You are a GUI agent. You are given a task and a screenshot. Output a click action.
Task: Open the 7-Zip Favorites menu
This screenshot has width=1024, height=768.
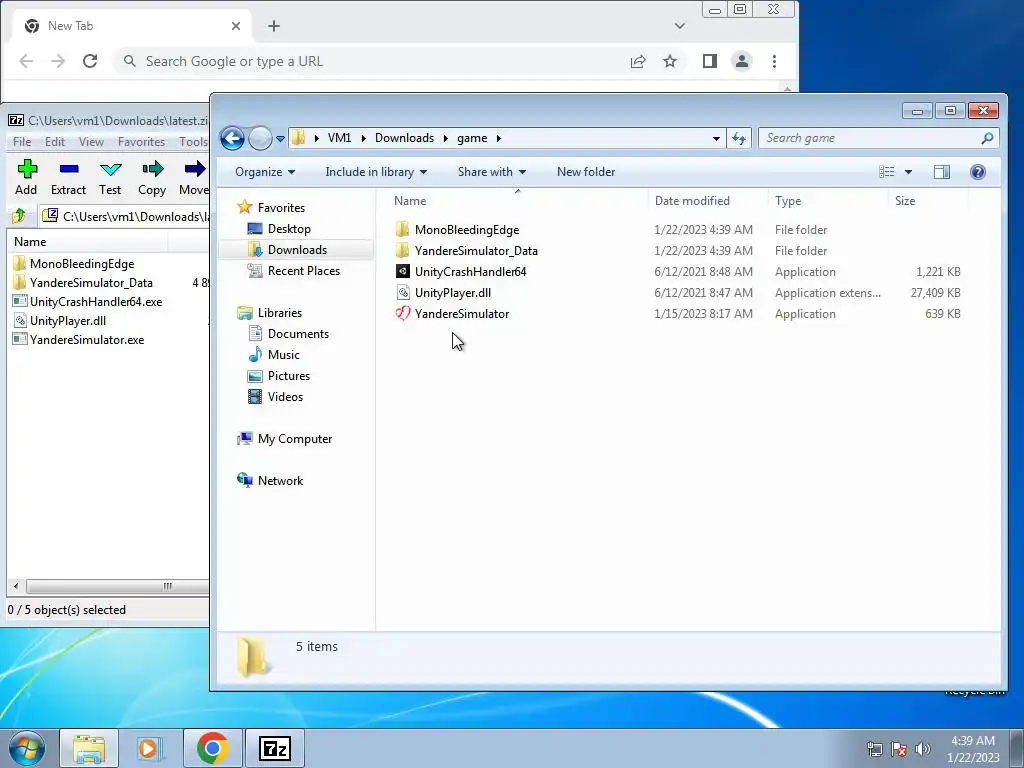coord(141,142)
